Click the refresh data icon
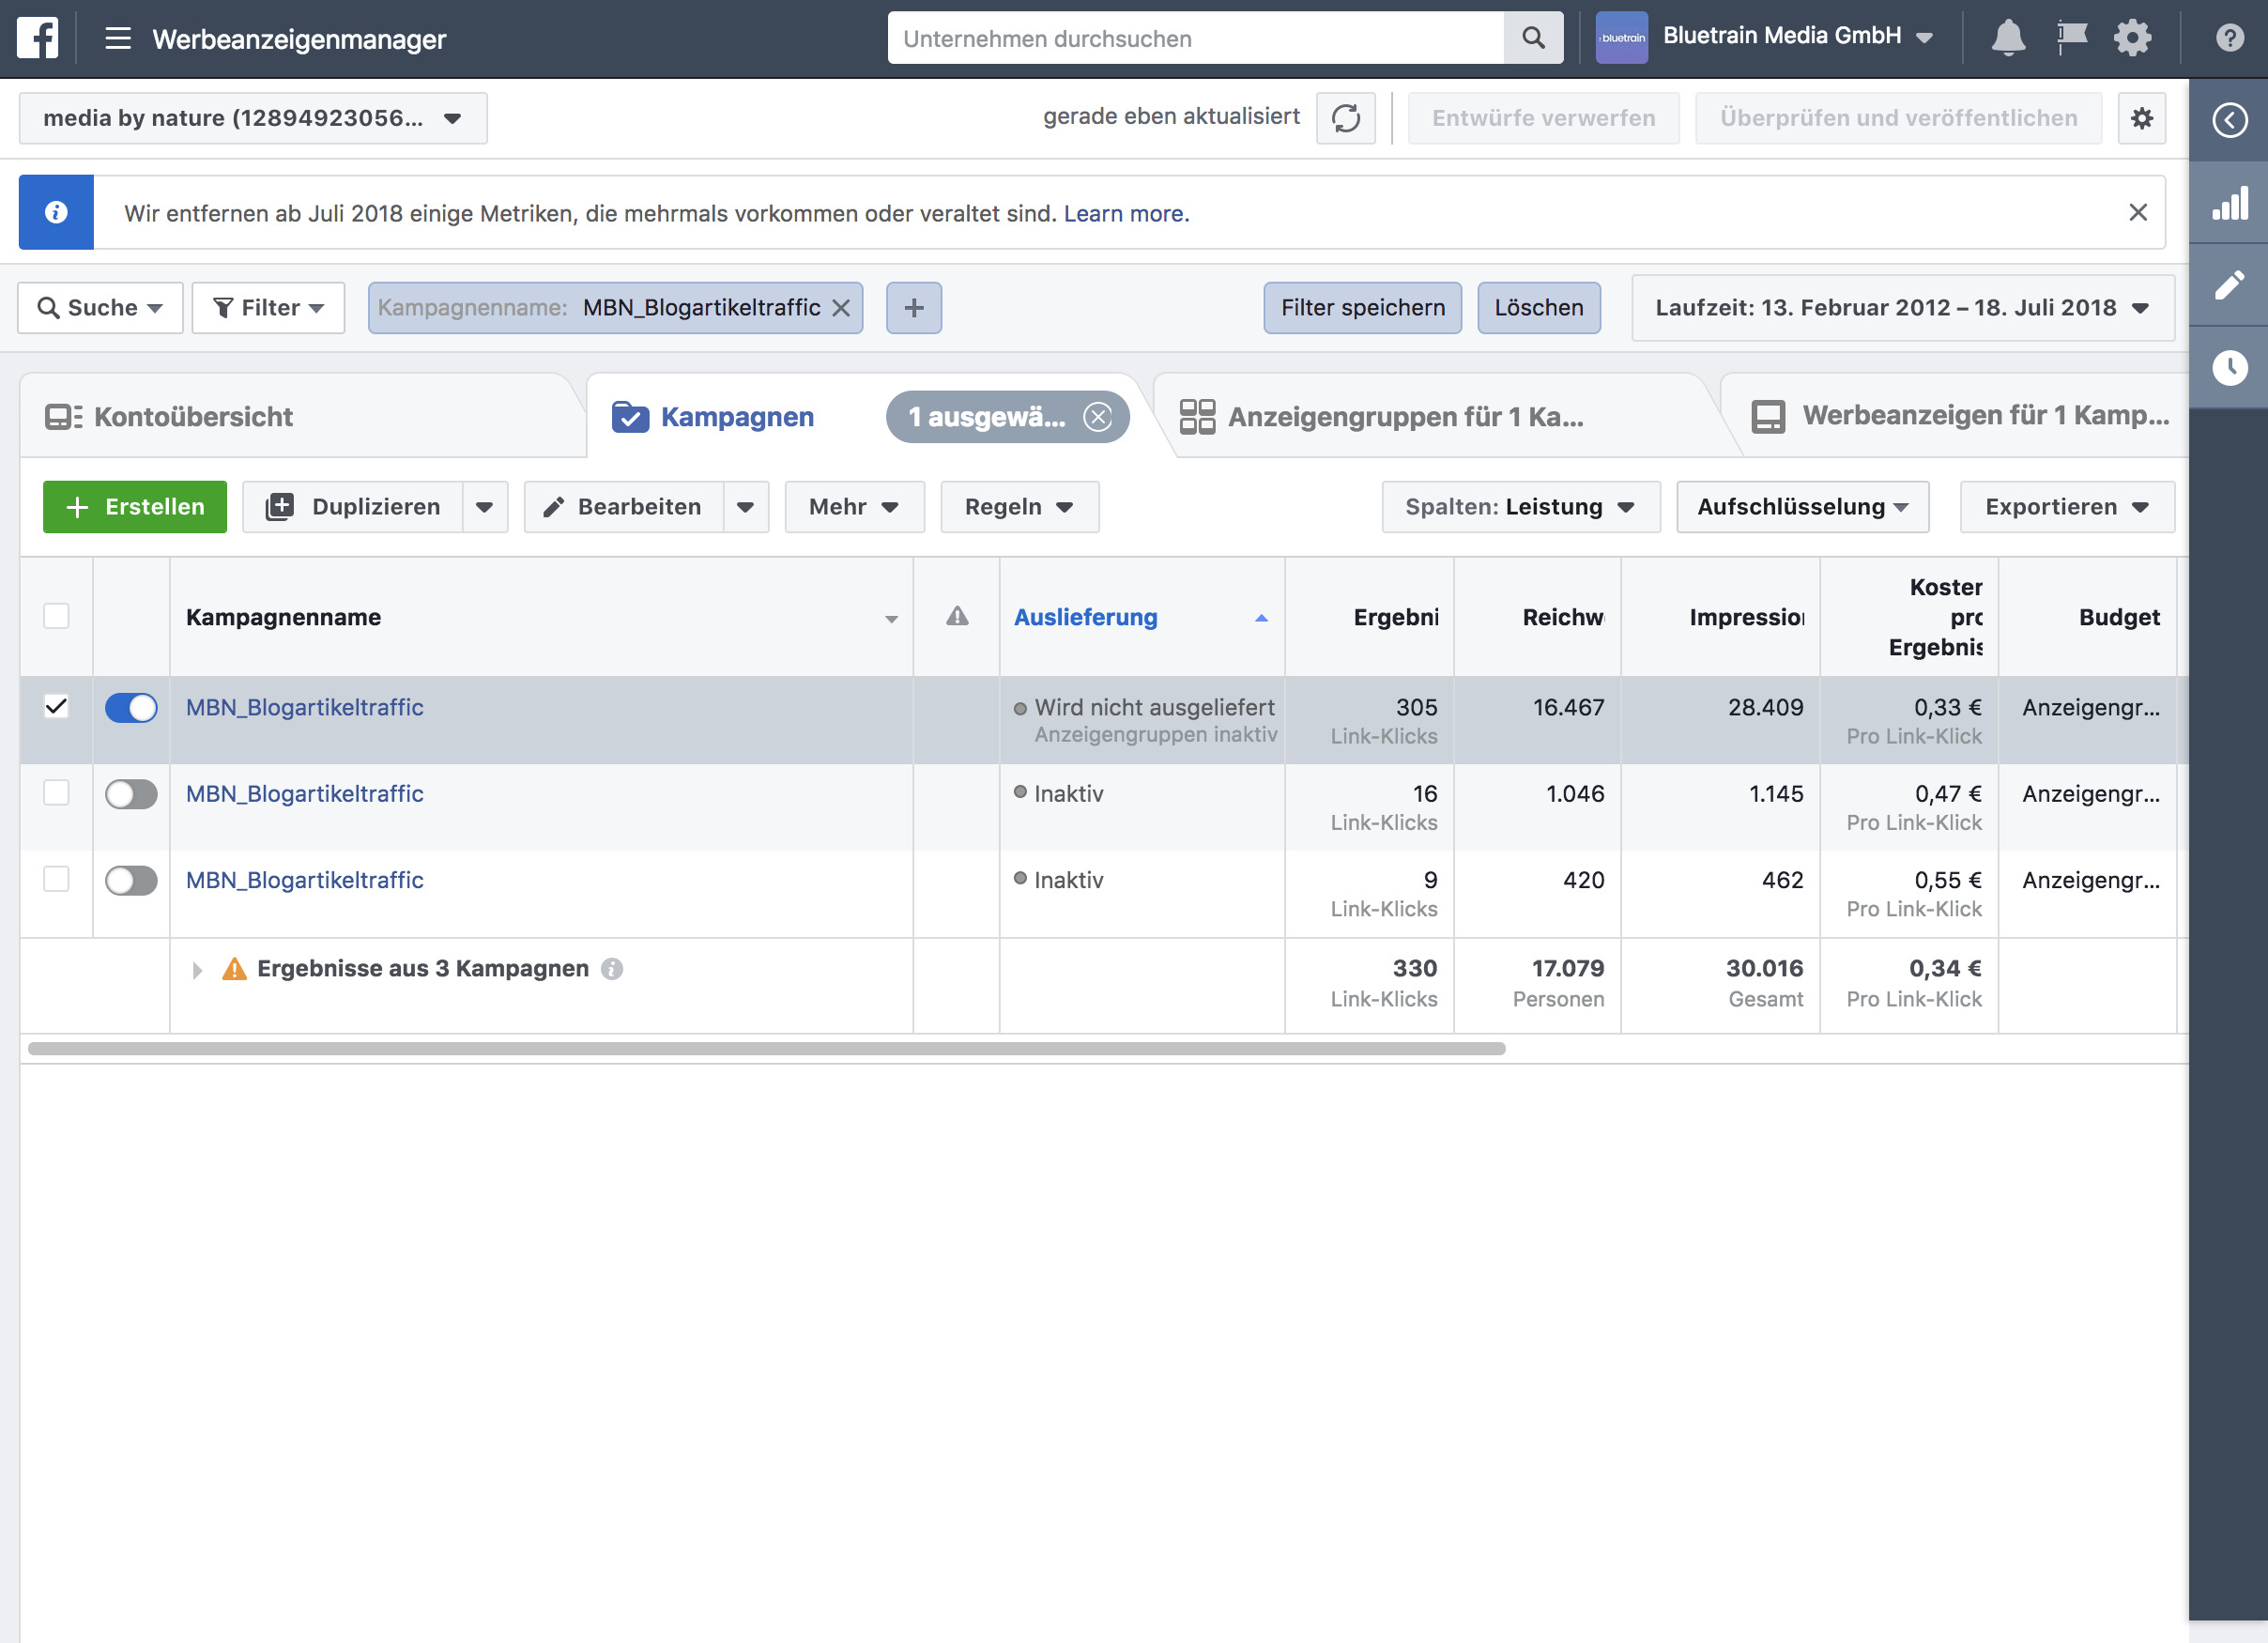2268x1643 pixels. click(1345, 118)
